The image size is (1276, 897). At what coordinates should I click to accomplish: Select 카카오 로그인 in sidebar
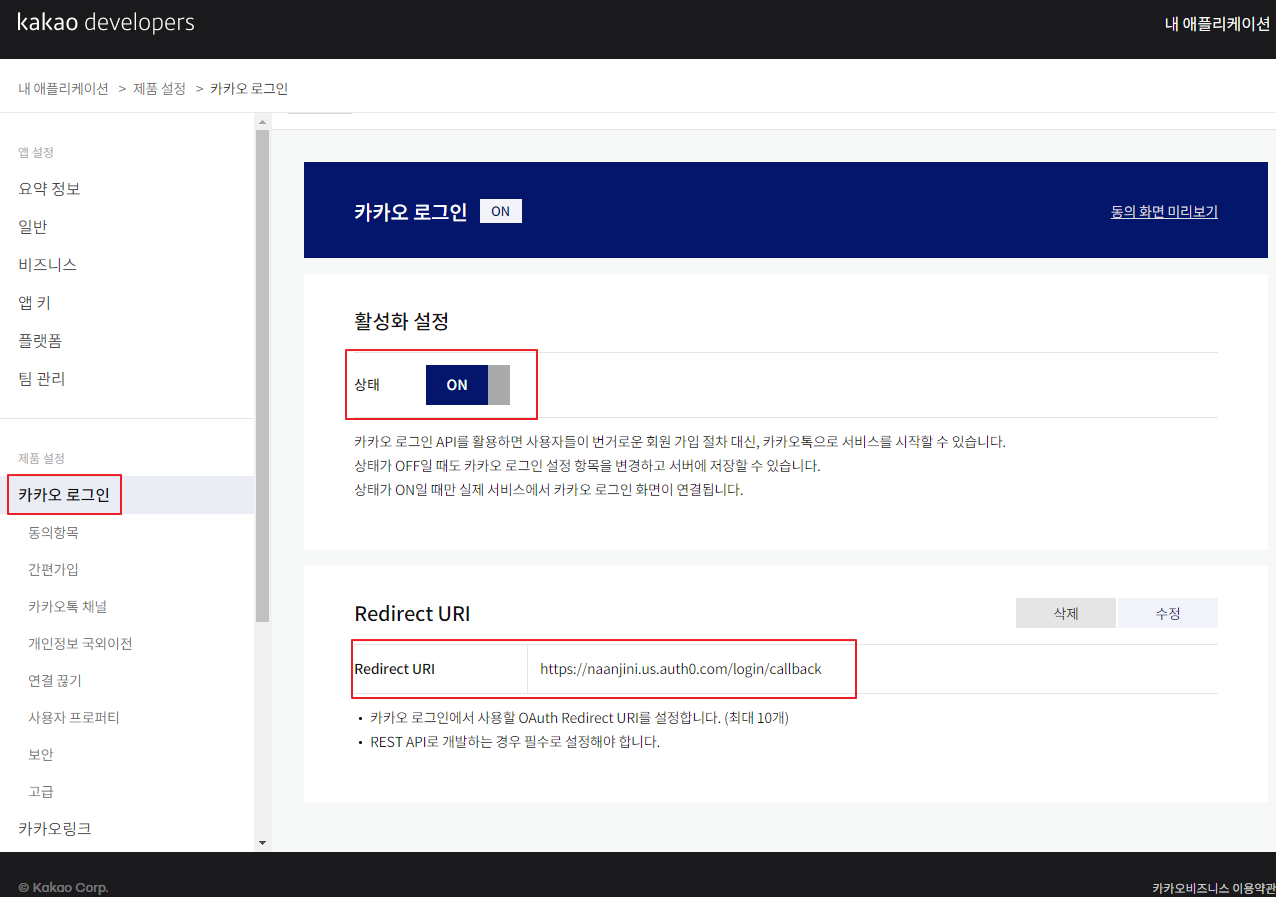[64, 495]
